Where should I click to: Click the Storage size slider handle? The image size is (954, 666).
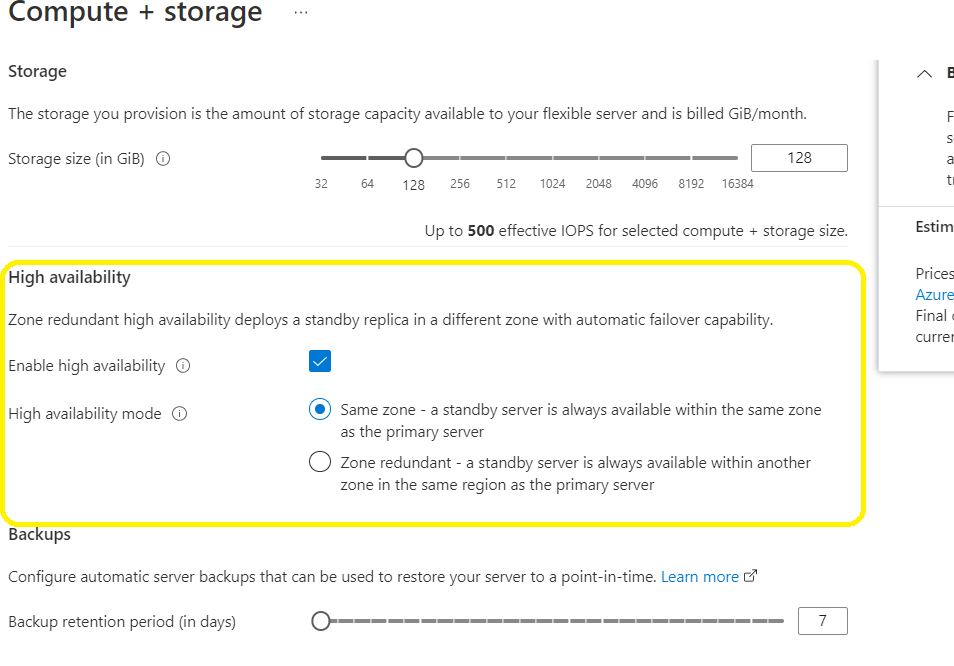[413, 157]
